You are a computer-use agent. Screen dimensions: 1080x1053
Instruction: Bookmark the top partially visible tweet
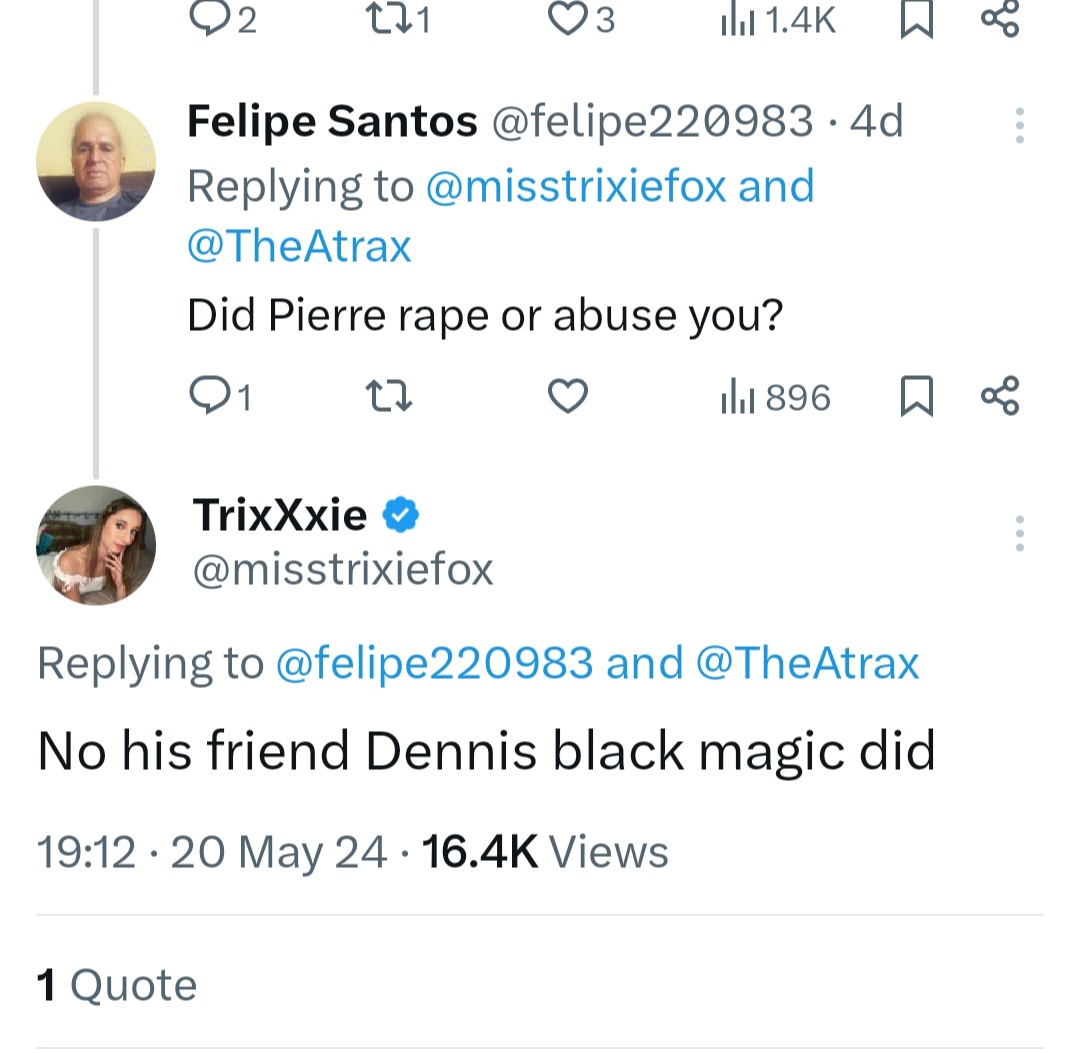coord(915,20)
